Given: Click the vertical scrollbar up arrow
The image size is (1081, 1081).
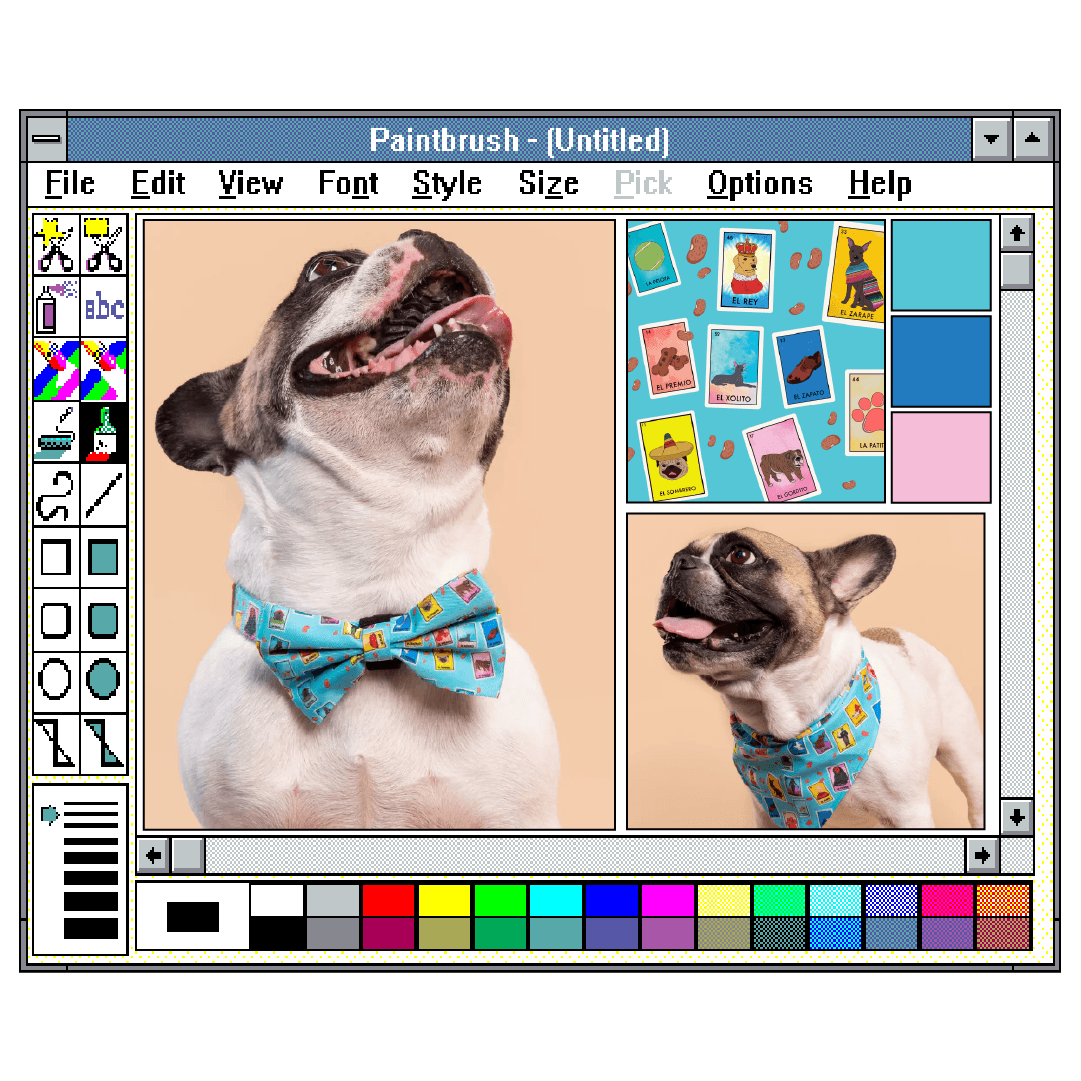Looking at the screenshot, I should click(1017, 234).
